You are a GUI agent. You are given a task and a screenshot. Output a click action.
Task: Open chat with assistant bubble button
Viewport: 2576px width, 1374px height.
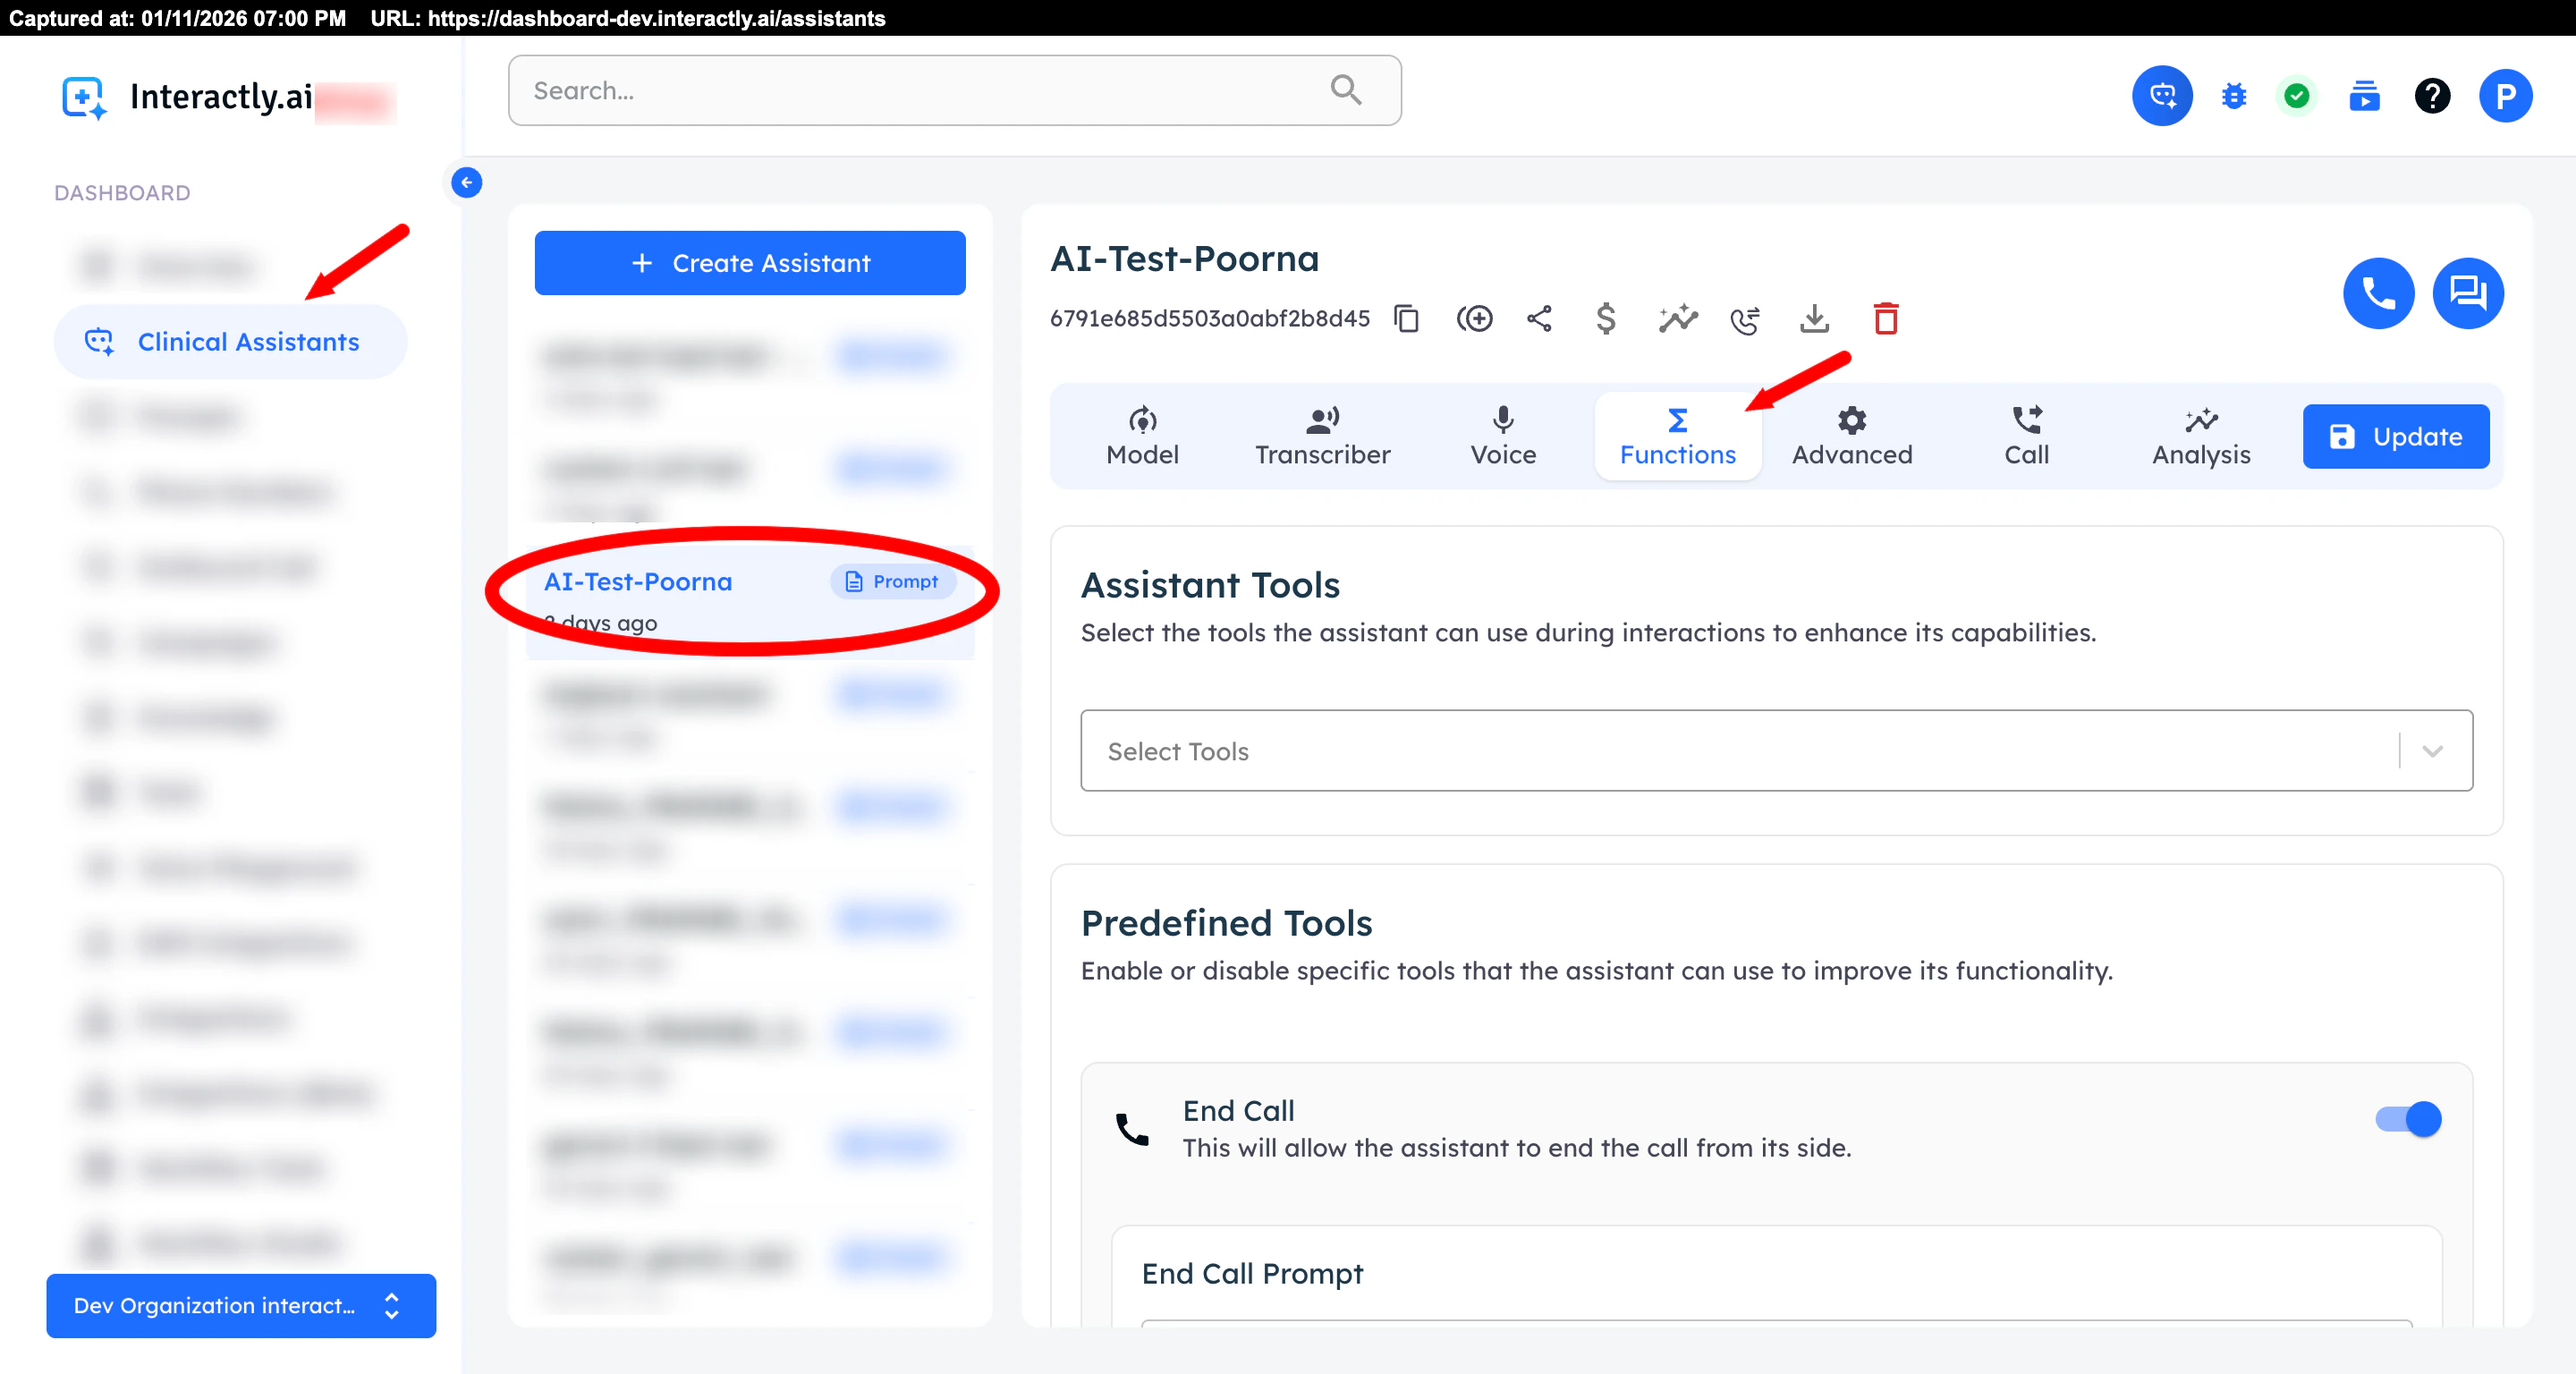2467,293
